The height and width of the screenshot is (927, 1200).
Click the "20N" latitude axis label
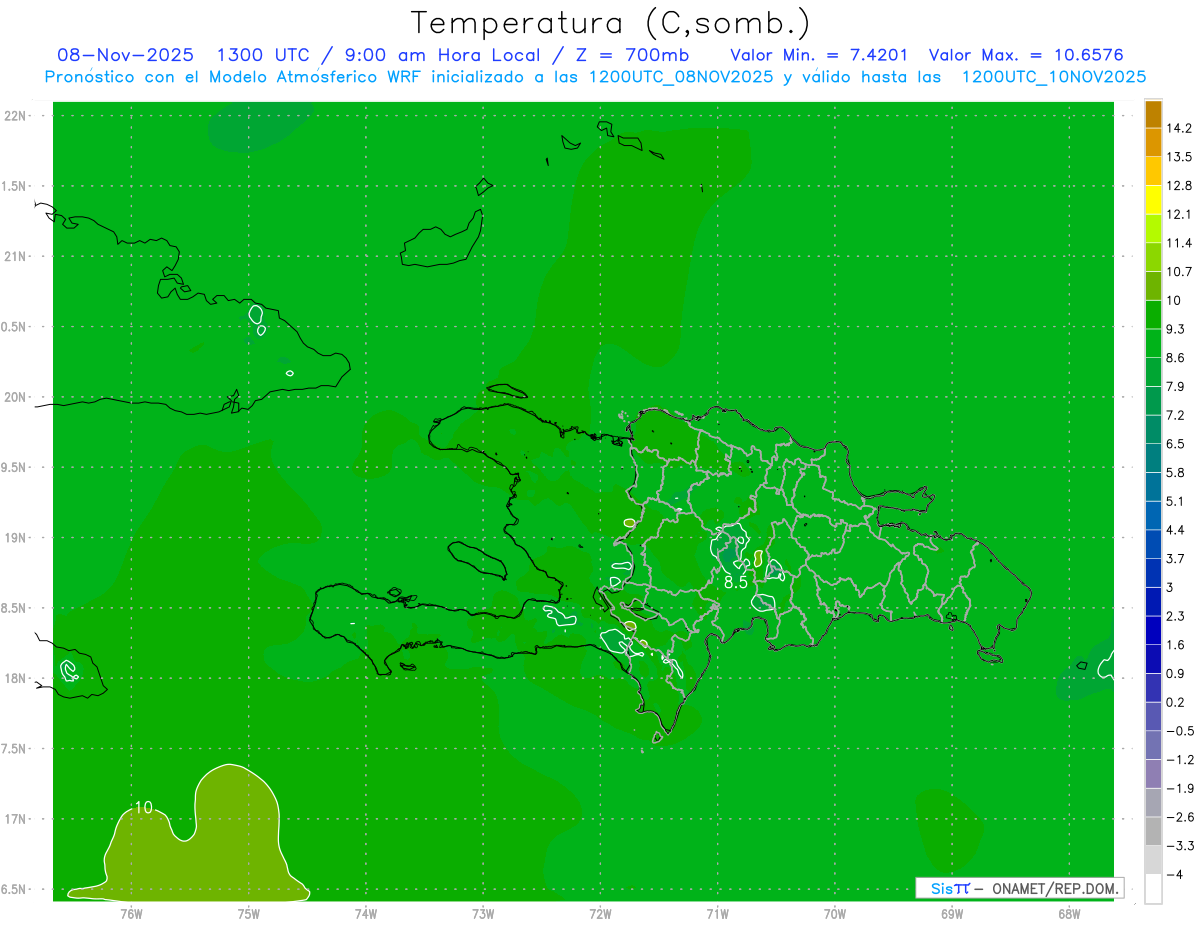(x=16, y=397)
